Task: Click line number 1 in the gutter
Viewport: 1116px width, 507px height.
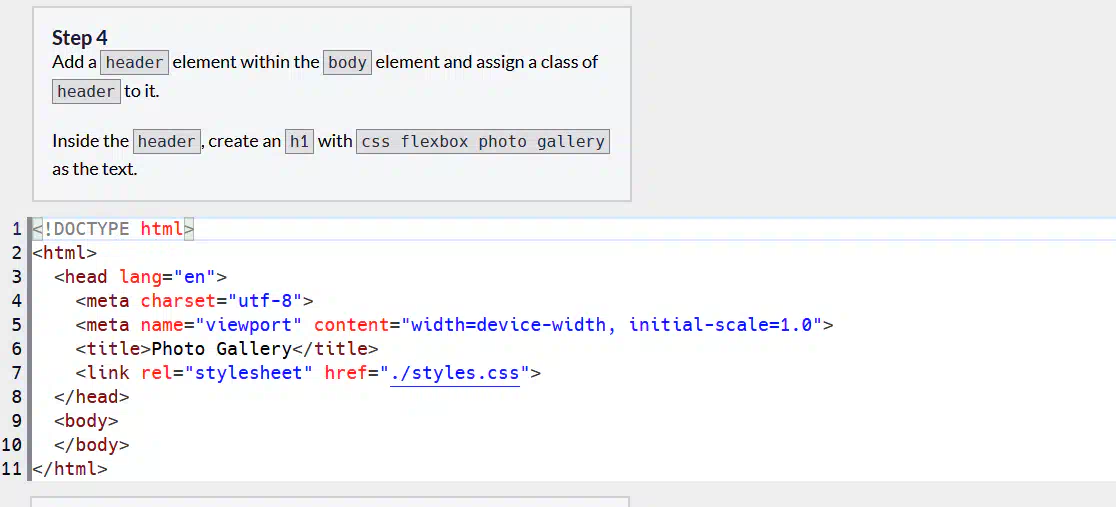Action: [x=16, y=229]
